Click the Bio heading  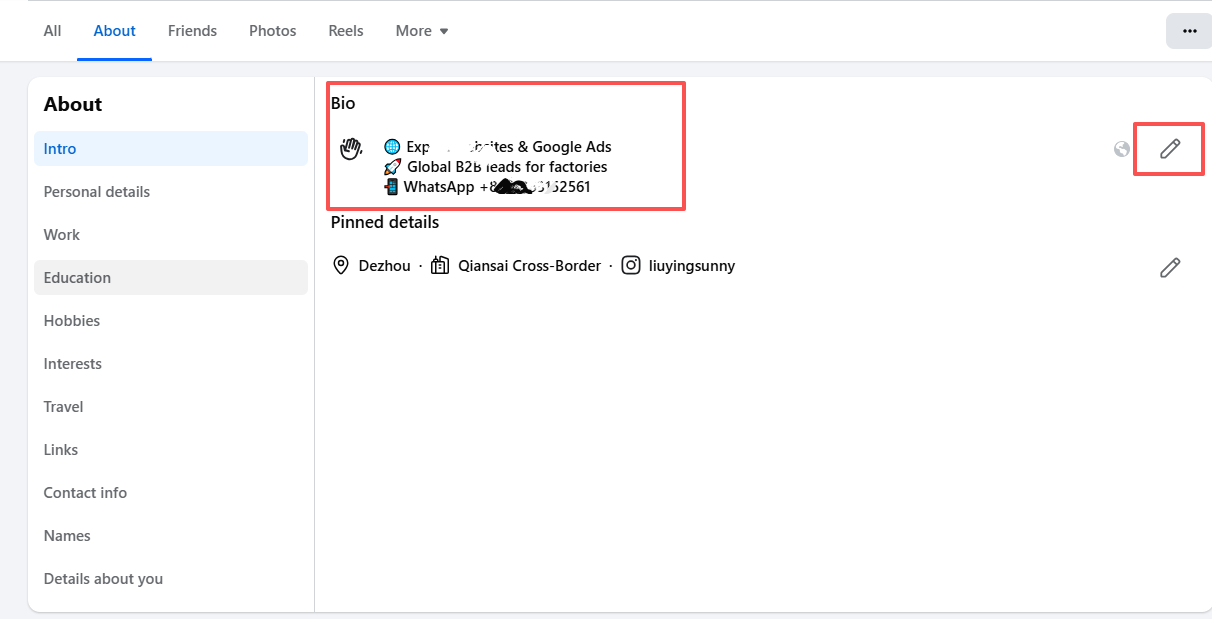(343, 103)
